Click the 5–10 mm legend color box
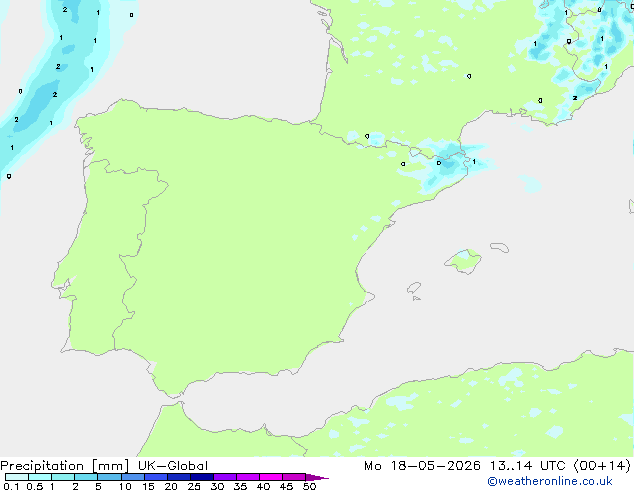This screenshot has height=490, width=634. 109,477
